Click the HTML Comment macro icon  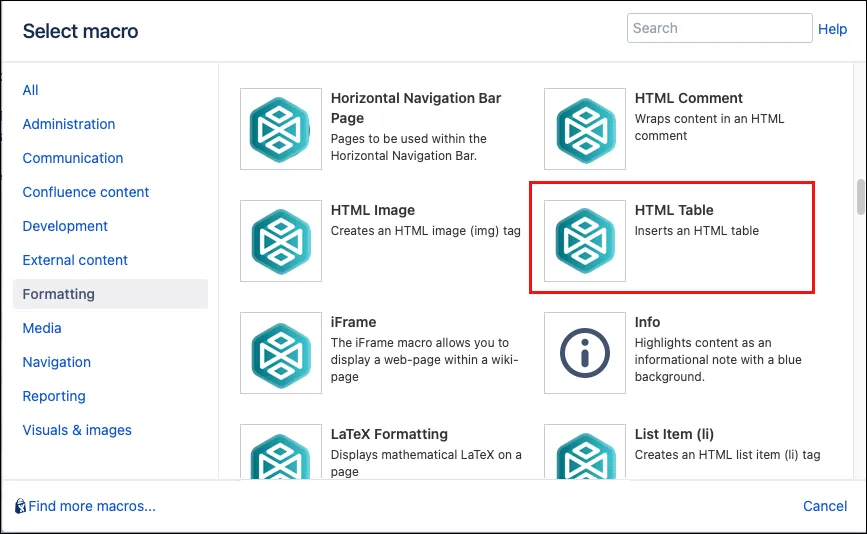click(x=585, y=129)
